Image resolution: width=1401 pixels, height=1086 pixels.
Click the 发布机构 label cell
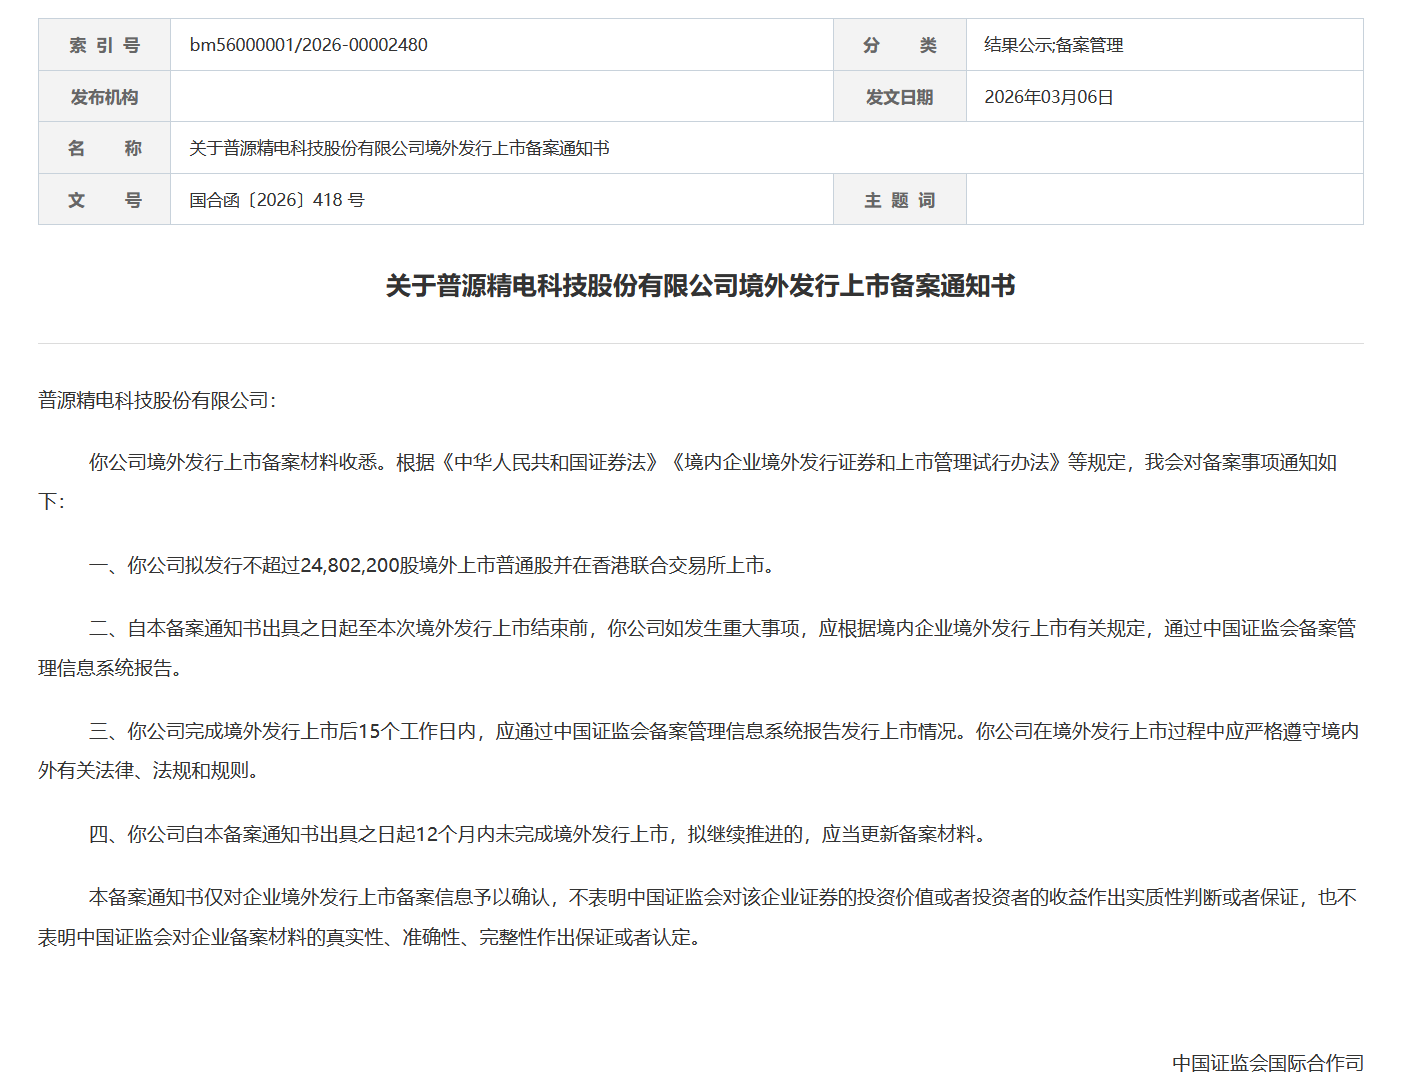pyautogui.click(x=105, y=97)
